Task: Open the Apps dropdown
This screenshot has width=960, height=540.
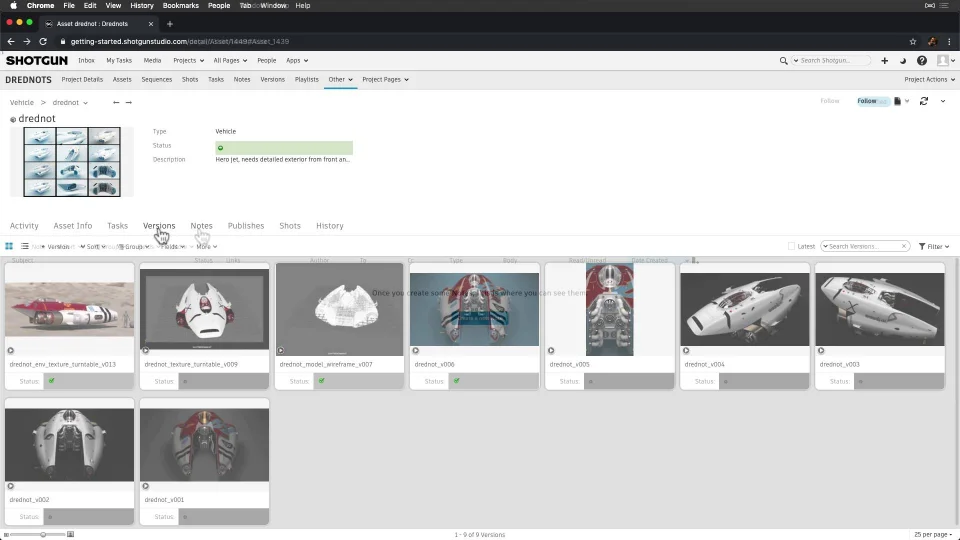Action: [x=297, y=61]
